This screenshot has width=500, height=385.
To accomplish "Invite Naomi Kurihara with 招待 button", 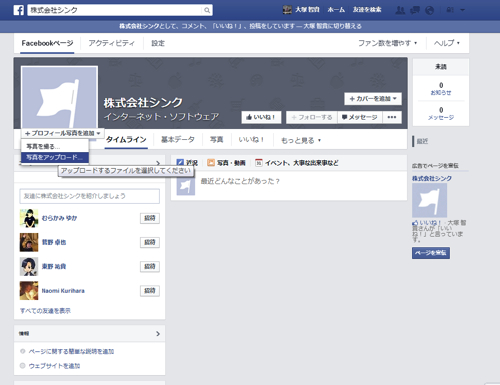I will 150,291.
